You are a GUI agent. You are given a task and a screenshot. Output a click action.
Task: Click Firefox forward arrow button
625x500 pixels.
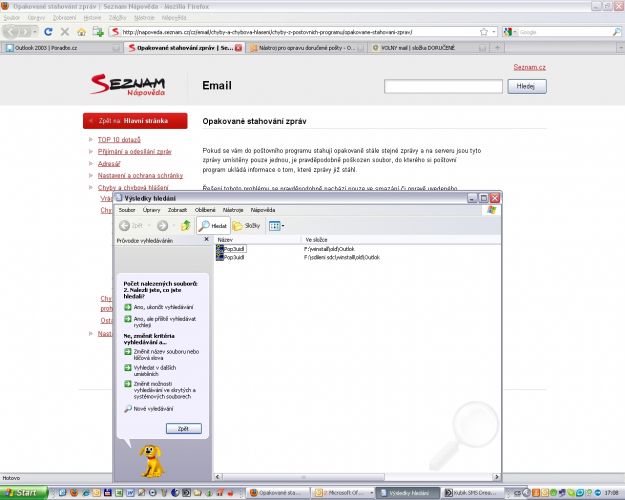[x=25, y=31]
